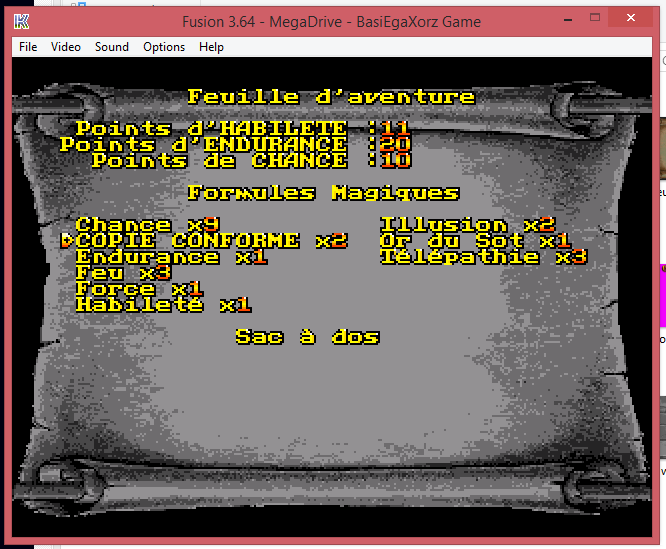Screen dimensions: 666x549
Task: Open the Options menu
Action: click(x=164, y=47)
